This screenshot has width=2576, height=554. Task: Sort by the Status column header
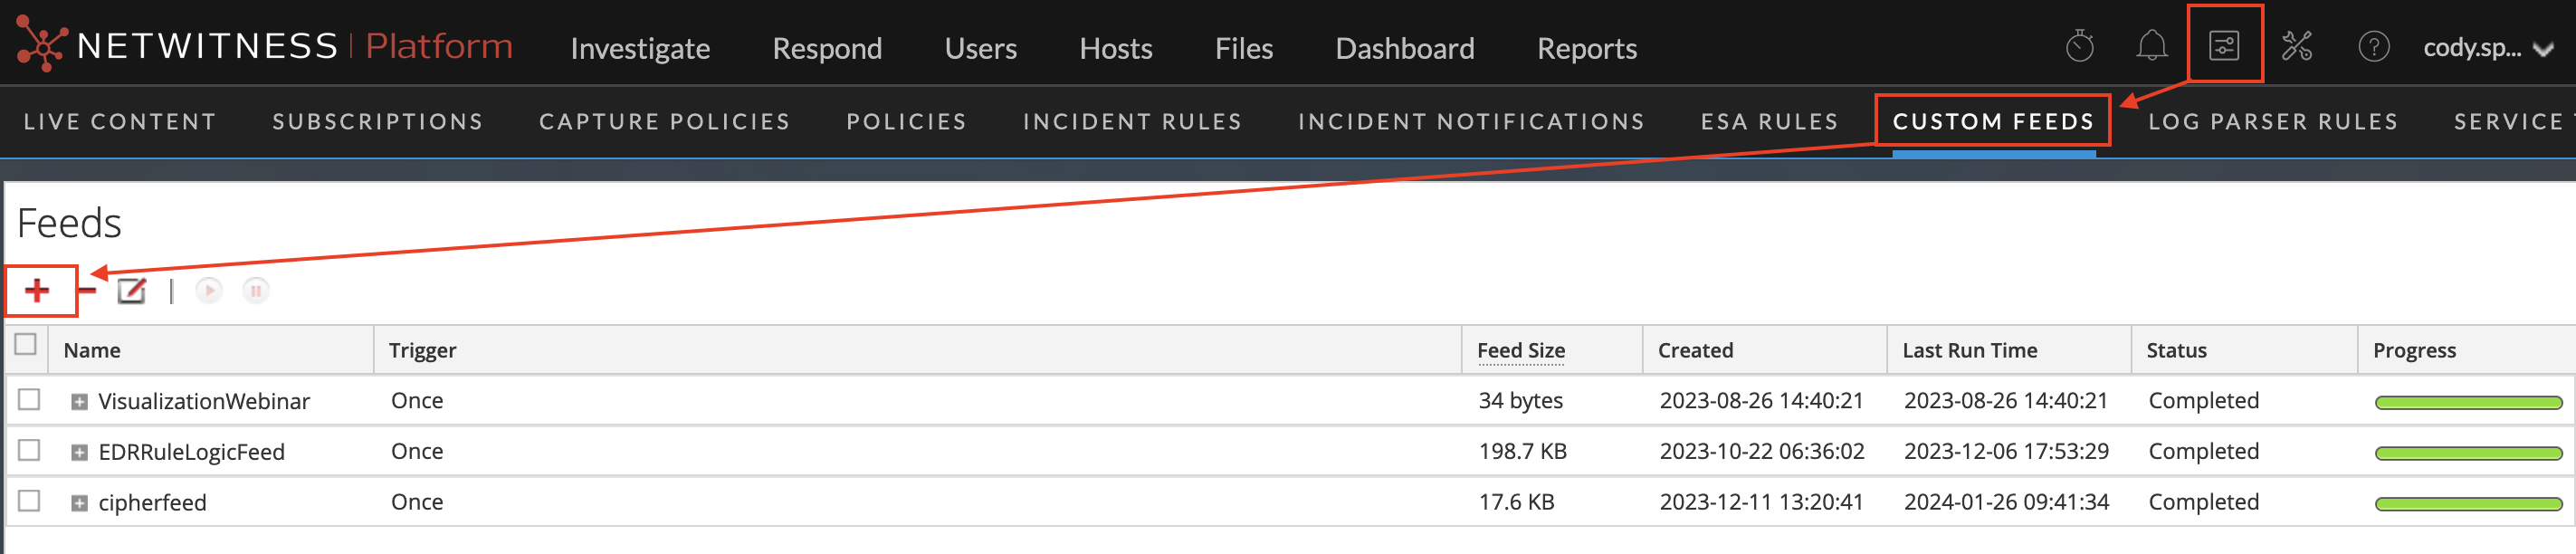pos(2244,350)
